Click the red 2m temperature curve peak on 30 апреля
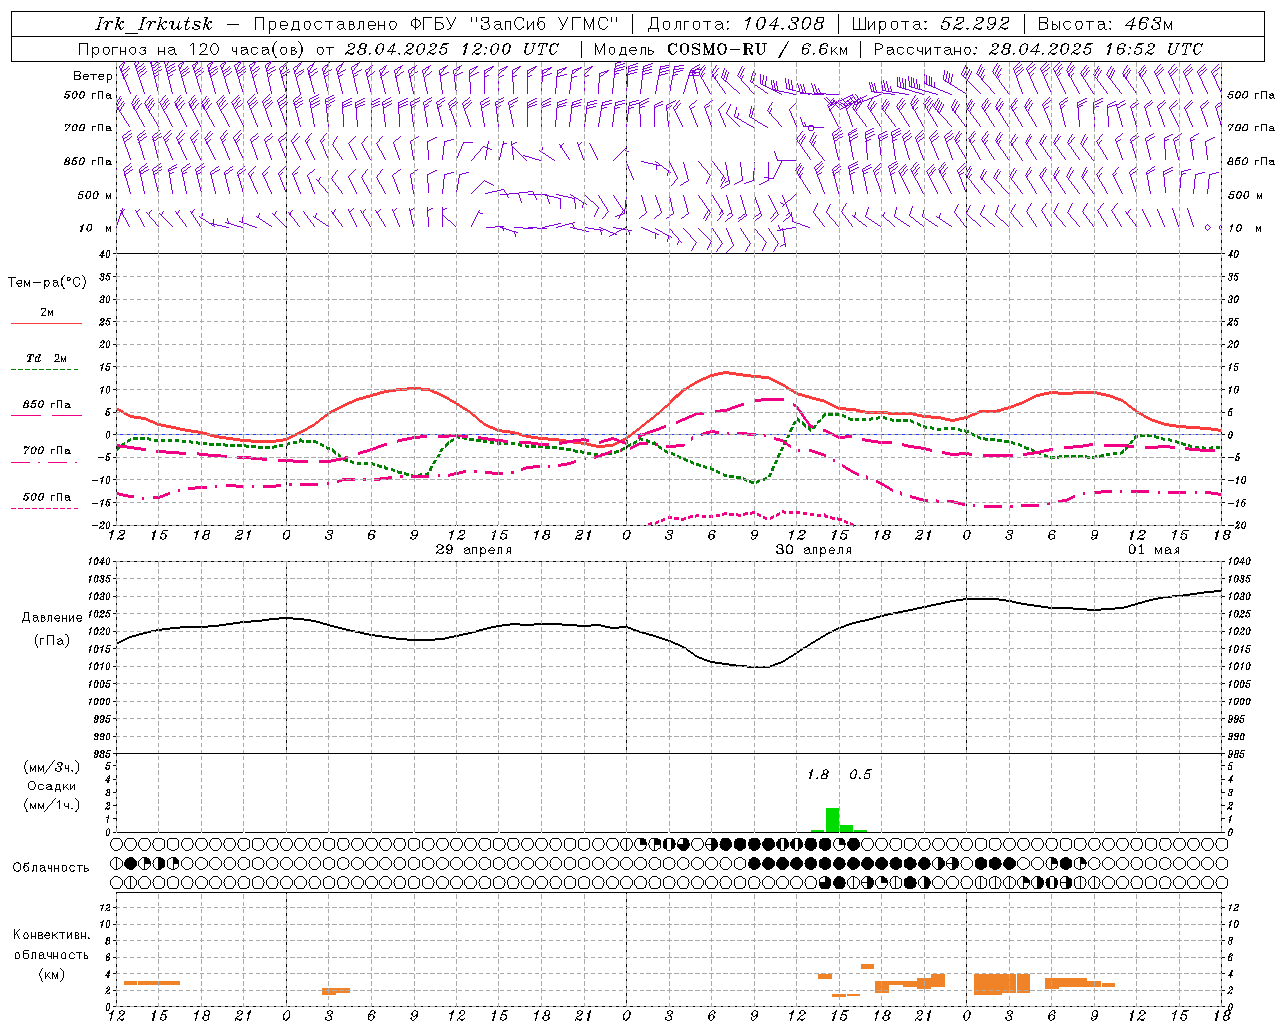The image size is (1280, 1024). (x=724, y=373)
